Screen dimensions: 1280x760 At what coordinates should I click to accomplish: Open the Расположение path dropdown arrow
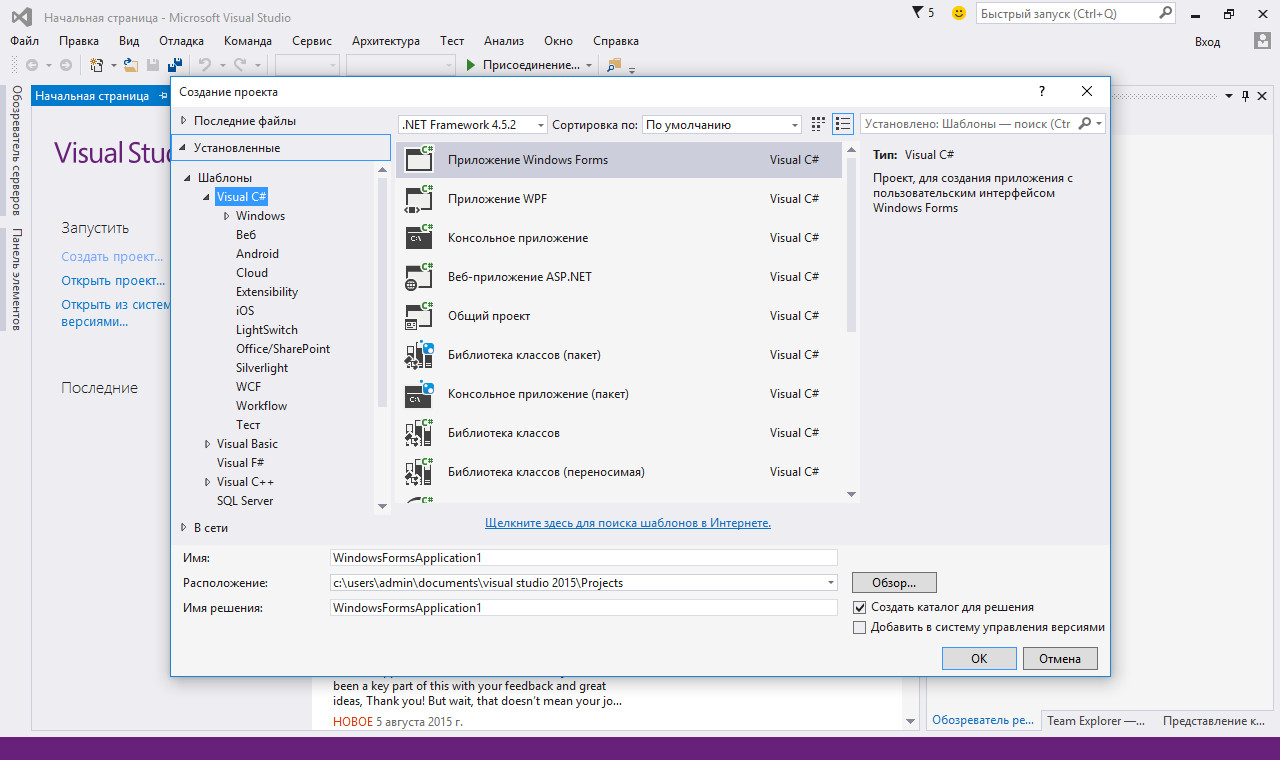pyautogui.click(x=831, y=583)
